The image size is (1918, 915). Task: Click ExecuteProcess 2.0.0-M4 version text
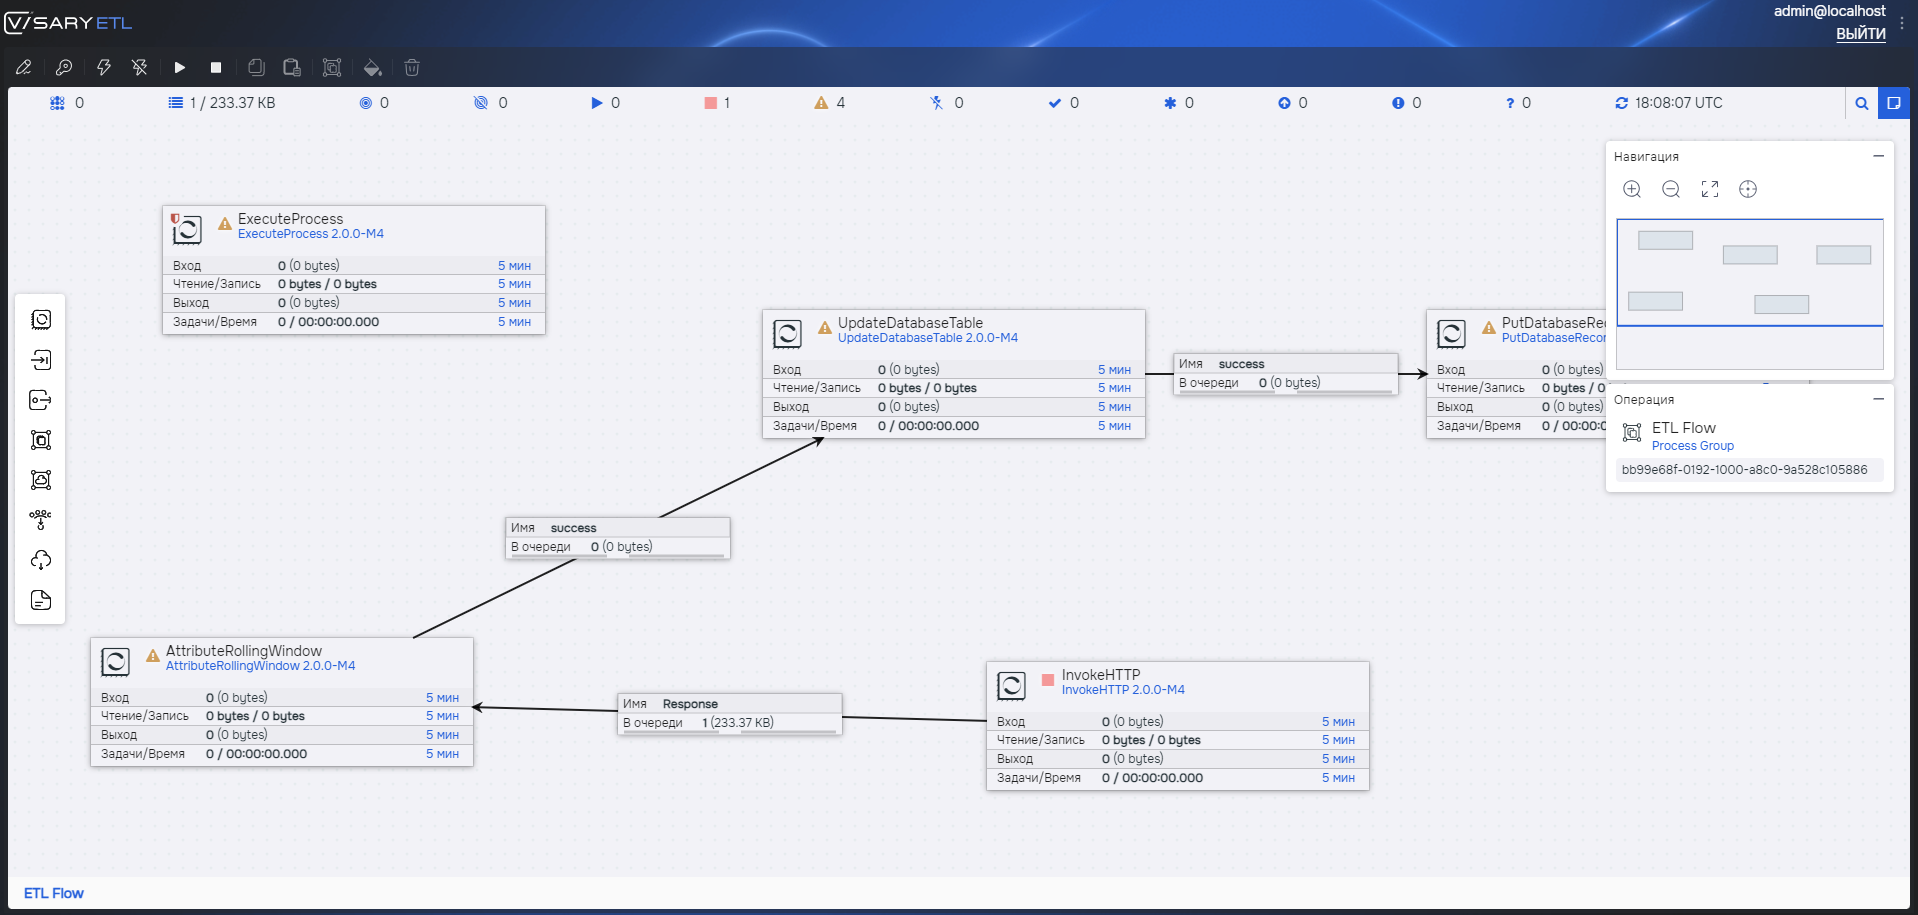[311, 234]
